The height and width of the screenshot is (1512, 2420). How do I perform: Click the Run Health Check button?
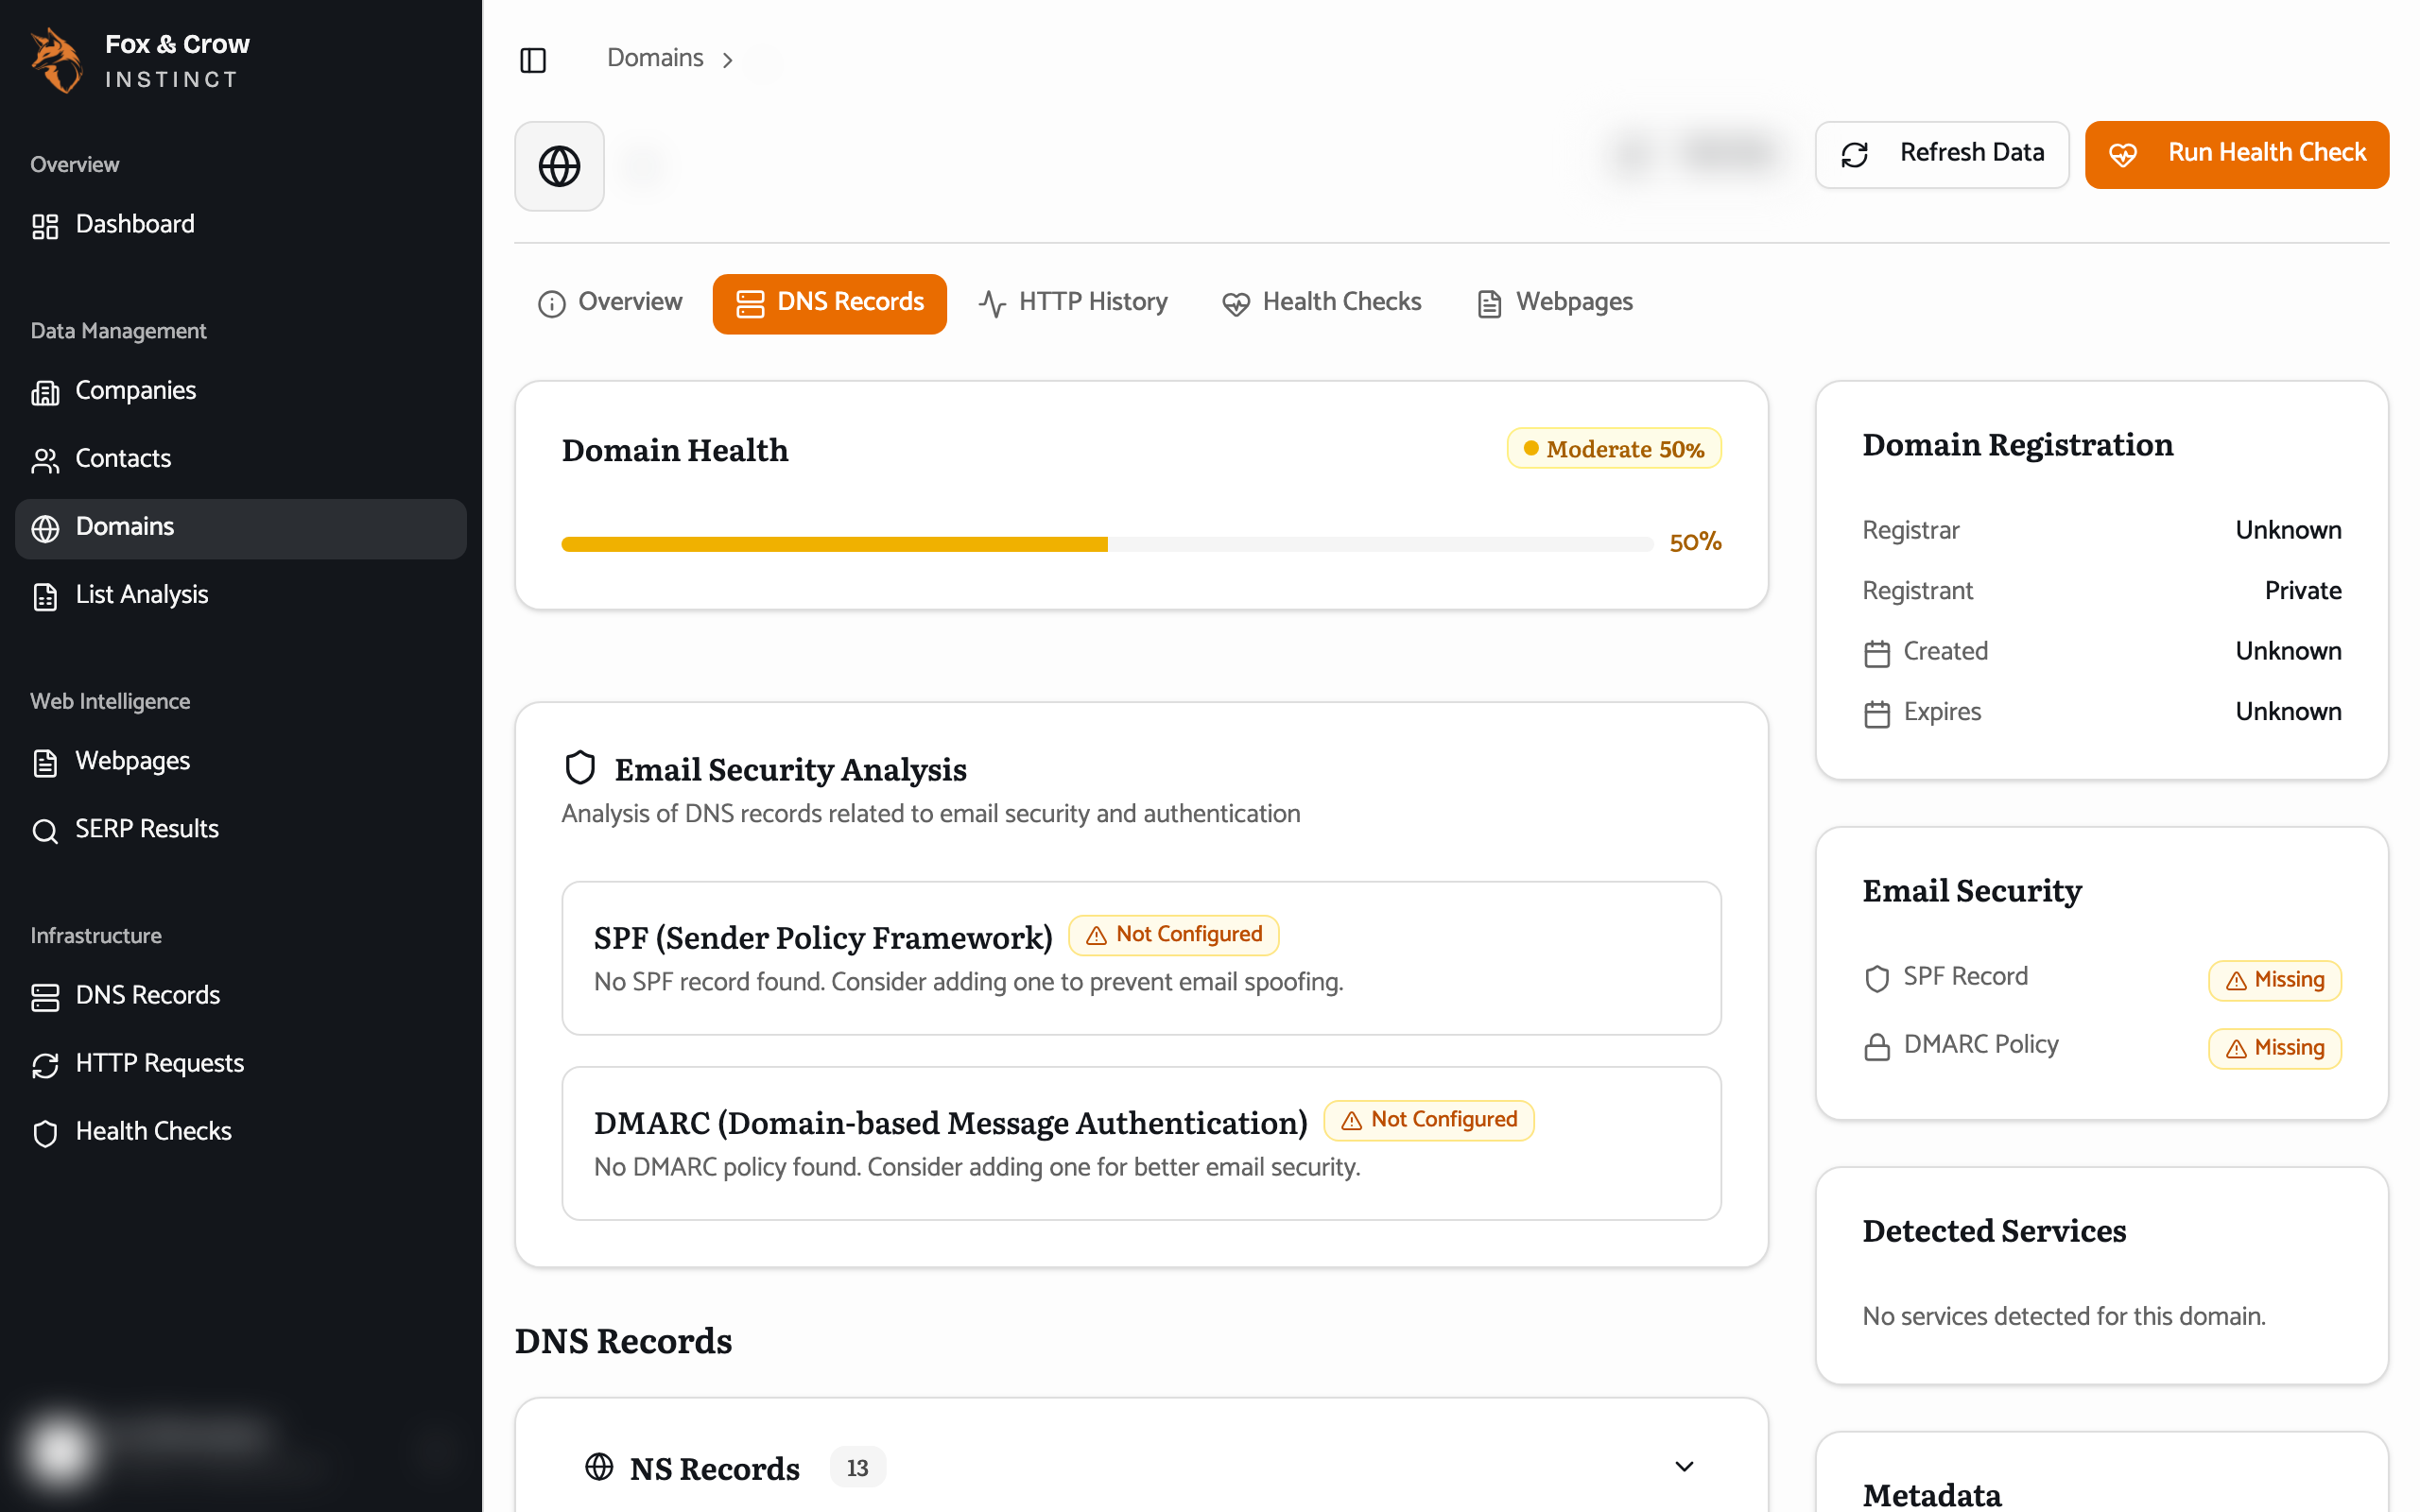click(2236, 154)
